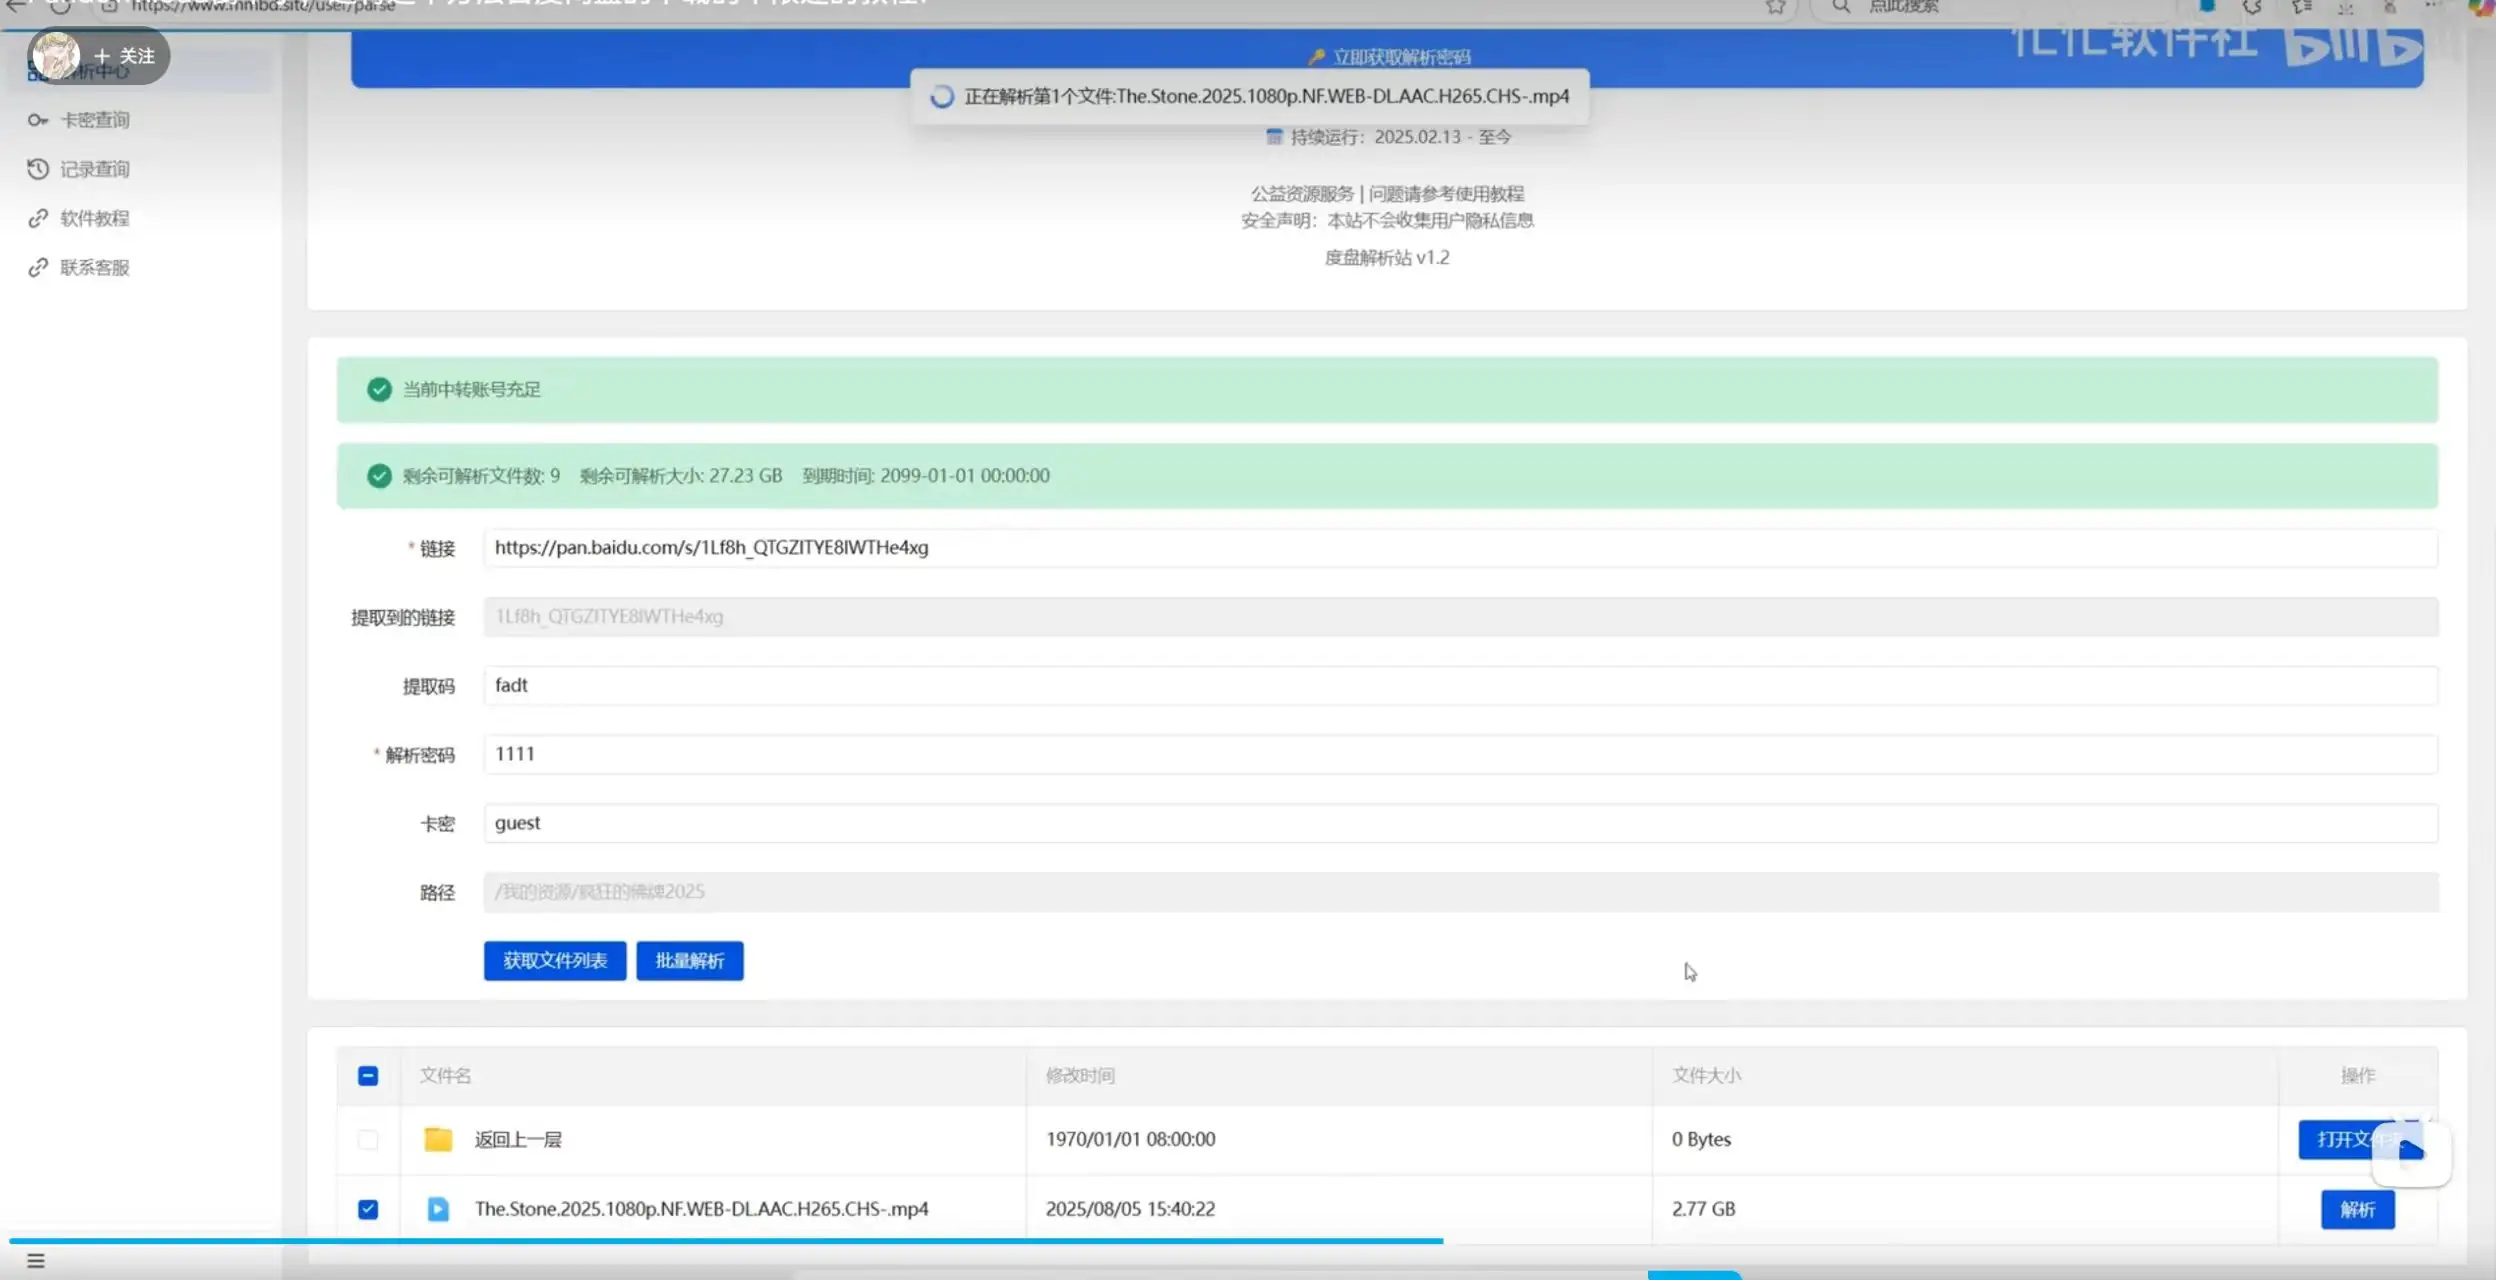This screenshot has width=2496, height=1280.
Task: Click the blue video file icon
Action: pos(438,1209)
